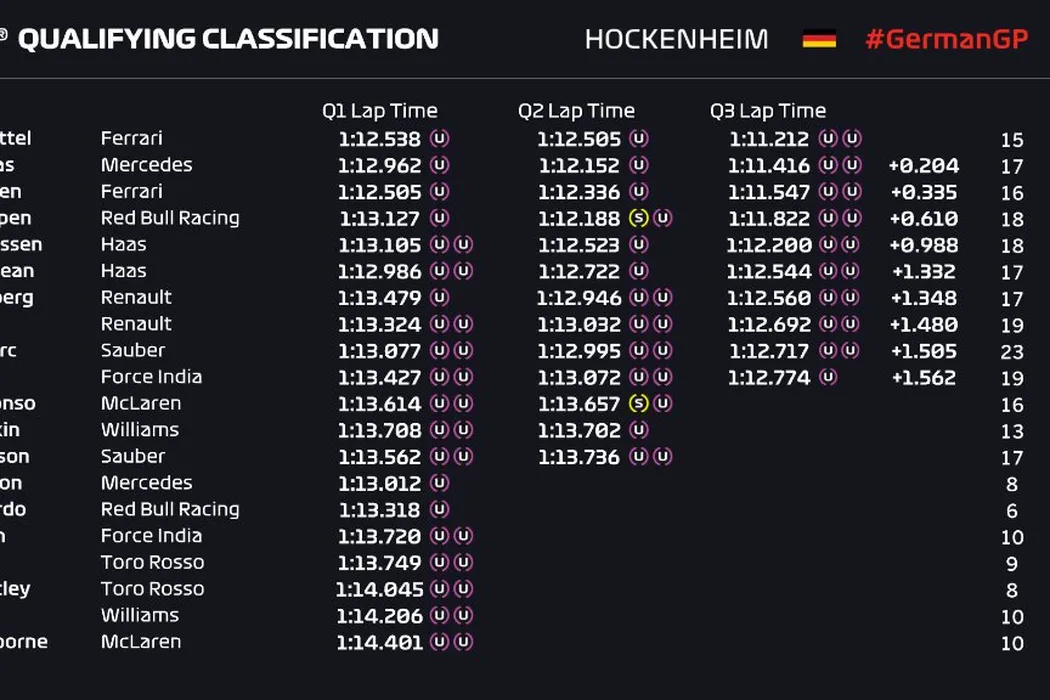Select the tyre icon next to 1:13.318
Image resolution: width=1050 pixels, height=700 pixels.
click(439, 509)
